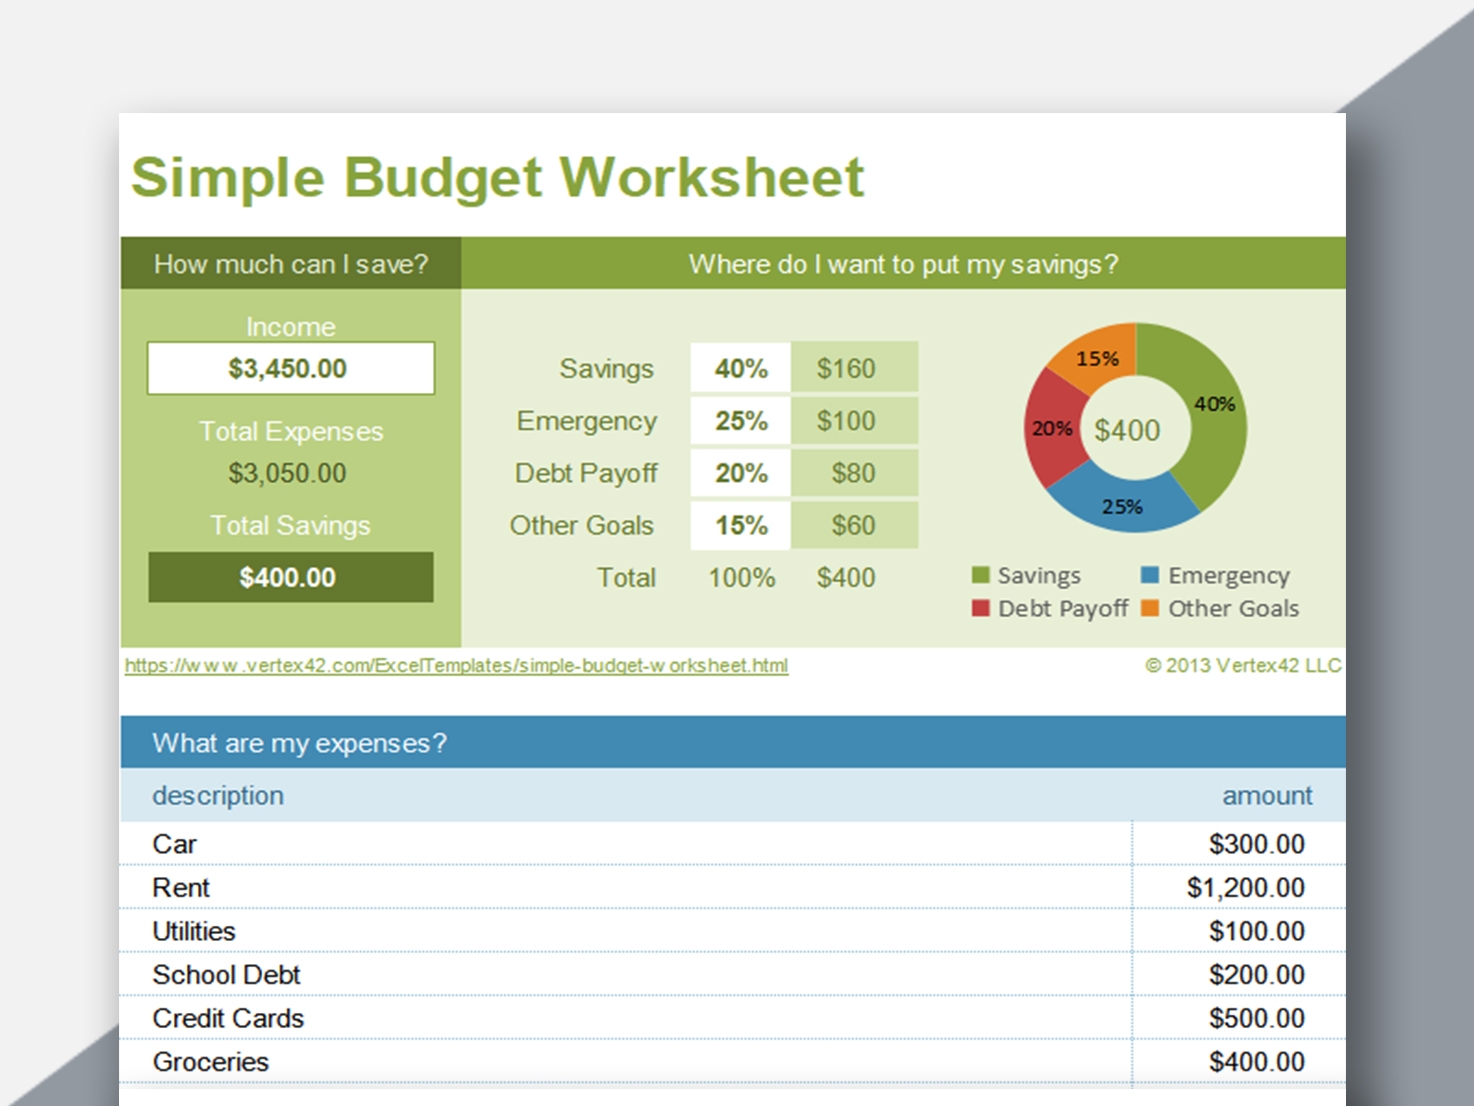The image size is (1474, 1106).
Task: Click the orange 15% donut chart segment
Action: point(1097,357)
